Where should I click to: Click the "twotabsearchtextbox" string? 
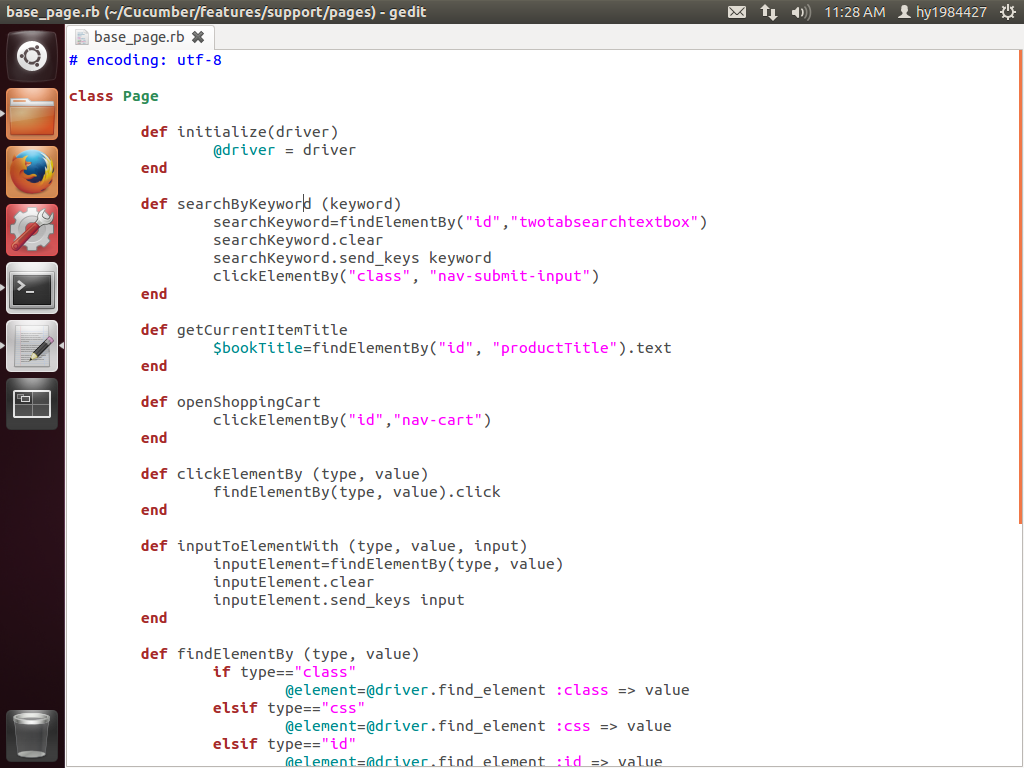coord(604,222)
